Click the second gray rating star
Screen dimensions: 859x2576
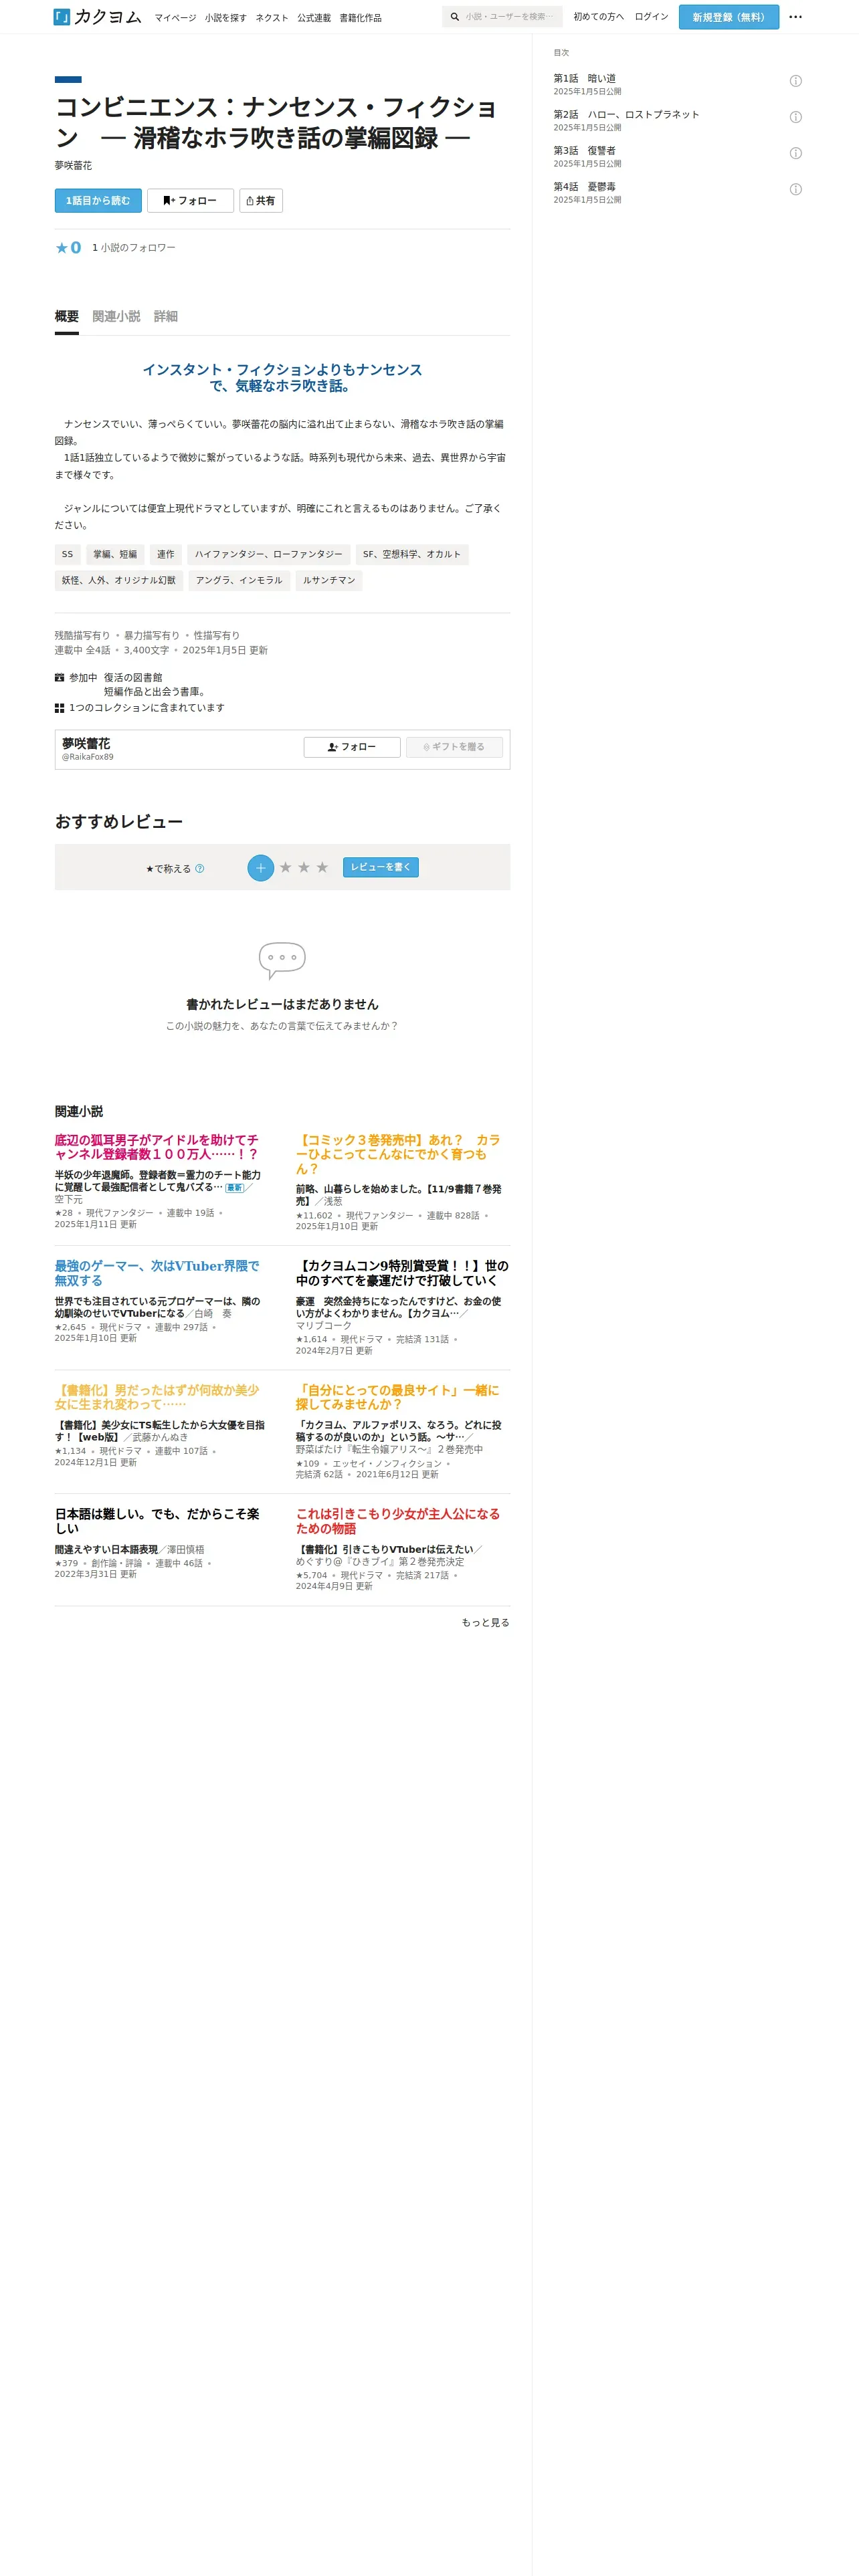(304, 867)
